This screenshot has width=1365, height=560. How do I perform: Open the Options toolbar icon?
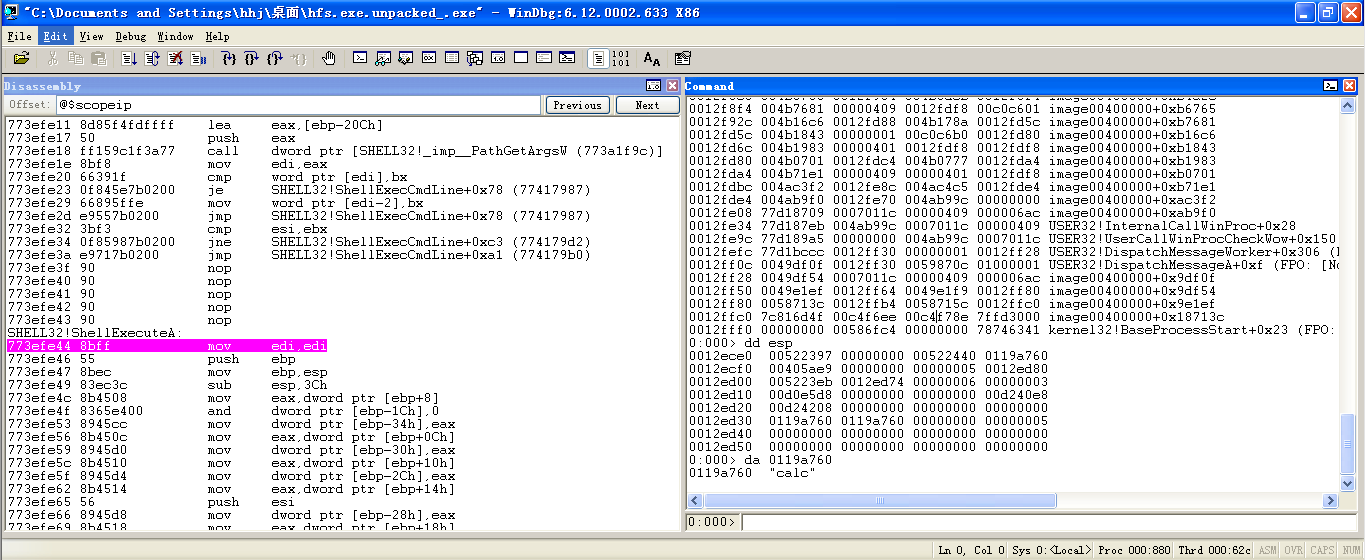[683, 59]
